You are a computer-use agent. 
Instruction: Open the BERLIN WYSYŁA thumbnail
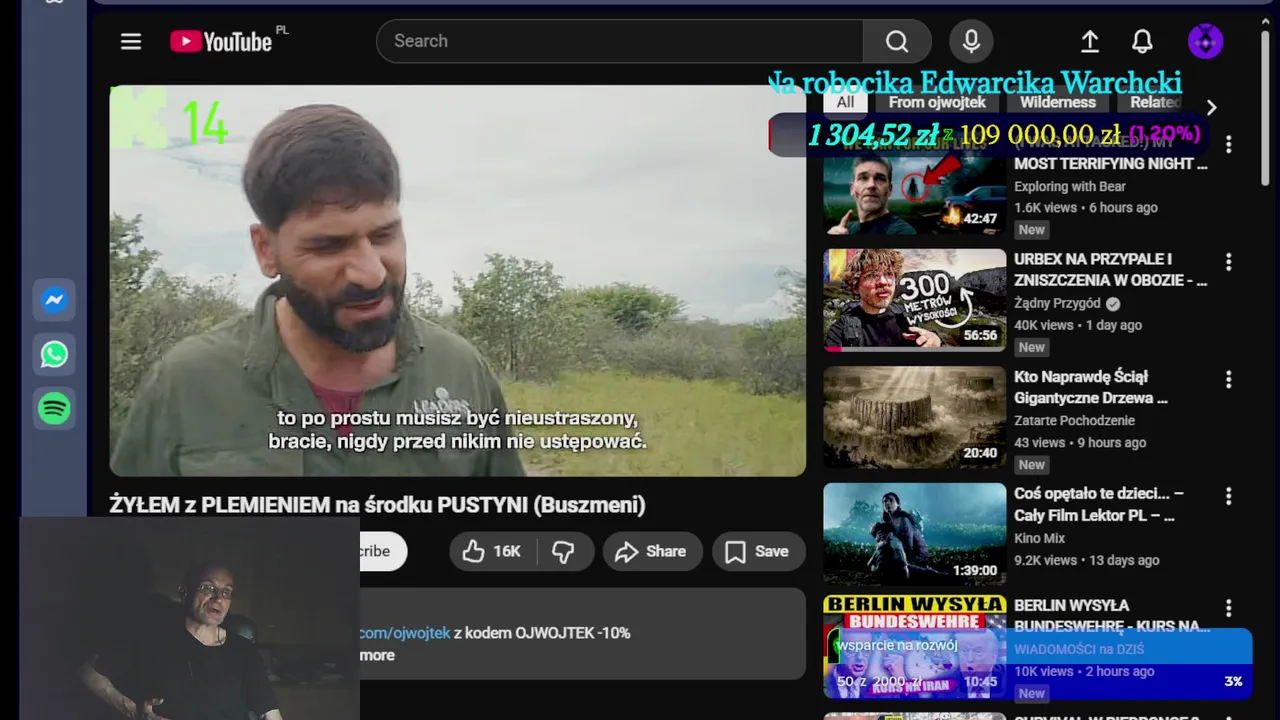pyautogui.click(x=914, y=647)
